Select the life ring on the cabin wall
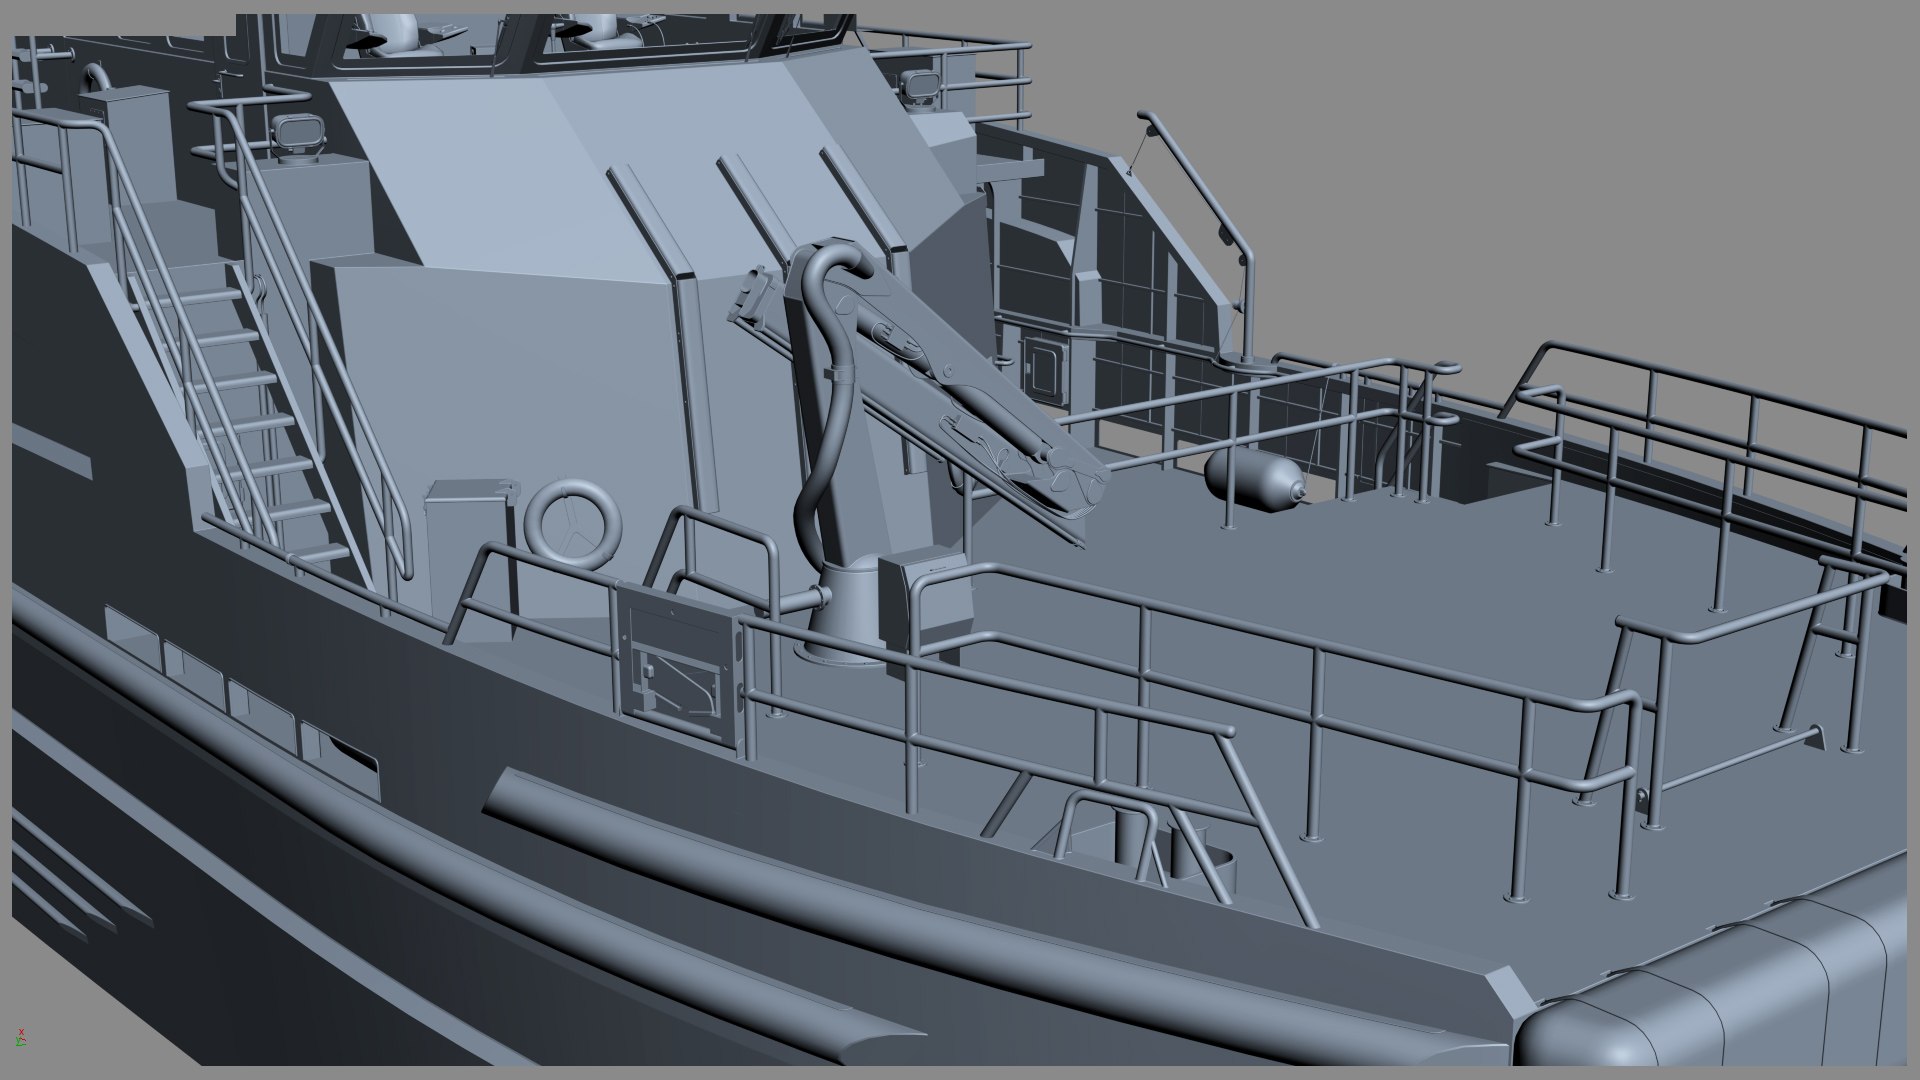This screenshot has height=1080, width=1920. coord(574,526)
